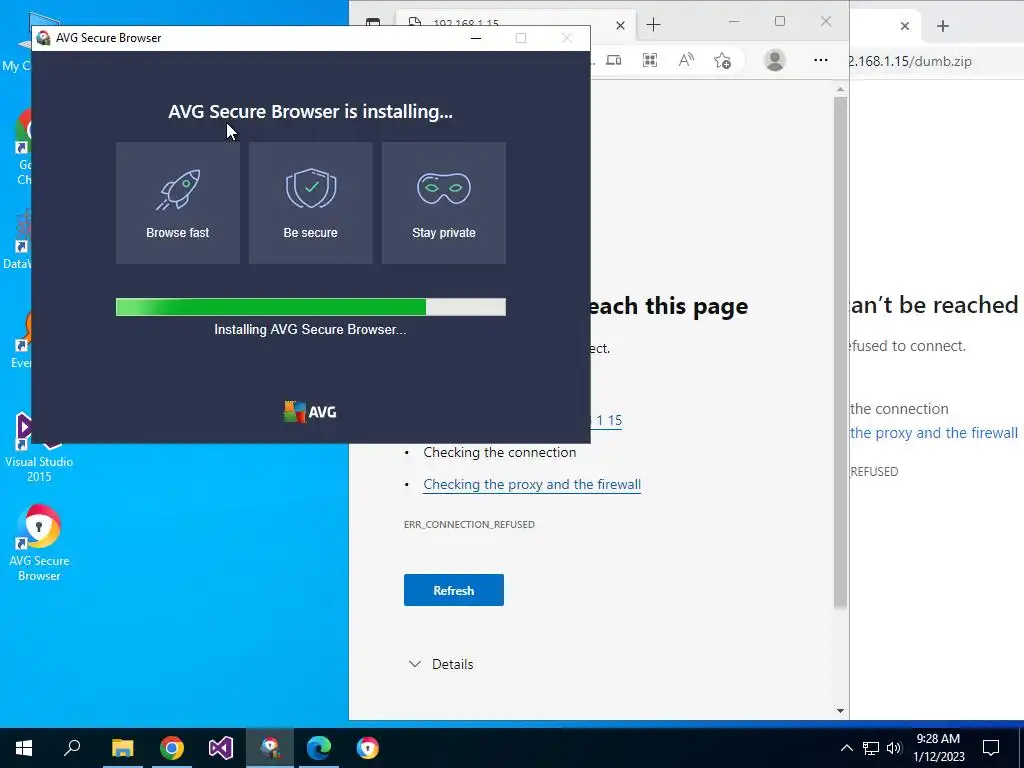Click scroll down arrow in Edge
This screenshot has width=1024, height=768.
click(840, 711)
